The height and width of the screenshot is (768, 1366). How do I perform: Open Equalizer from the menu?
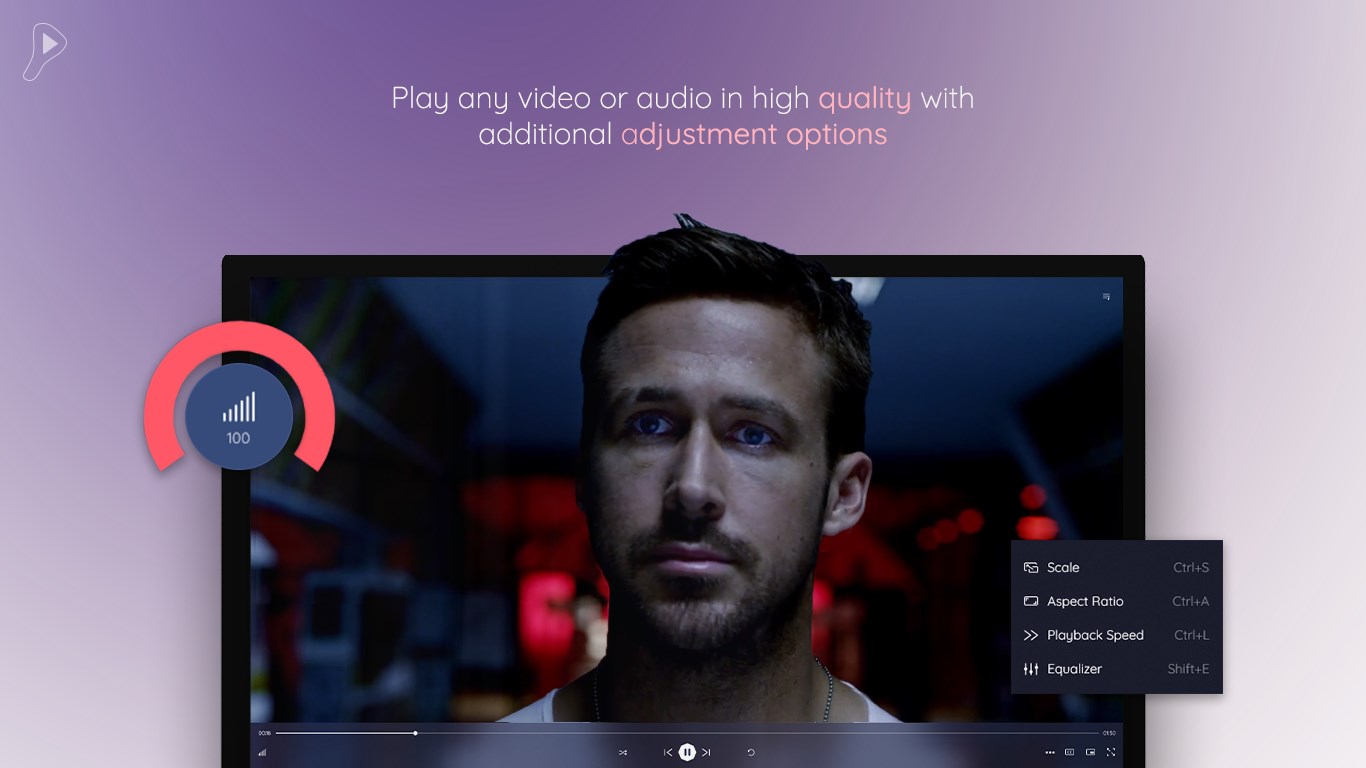coord(1117,669)
